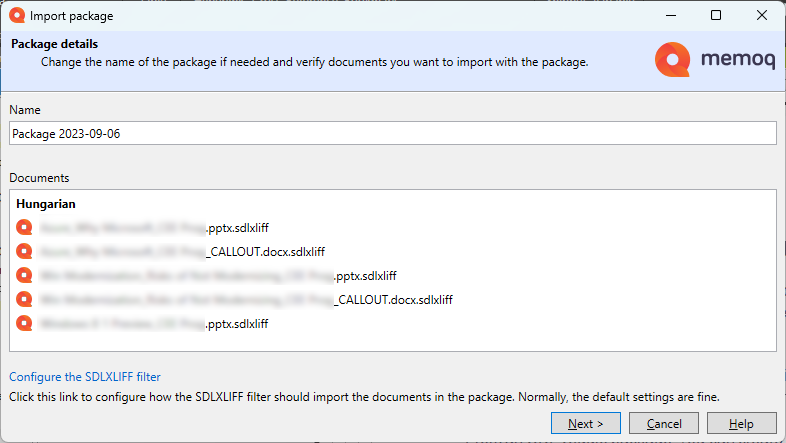
Task: Click the memoQ icon of the third listed document
Action: point(24,276)
